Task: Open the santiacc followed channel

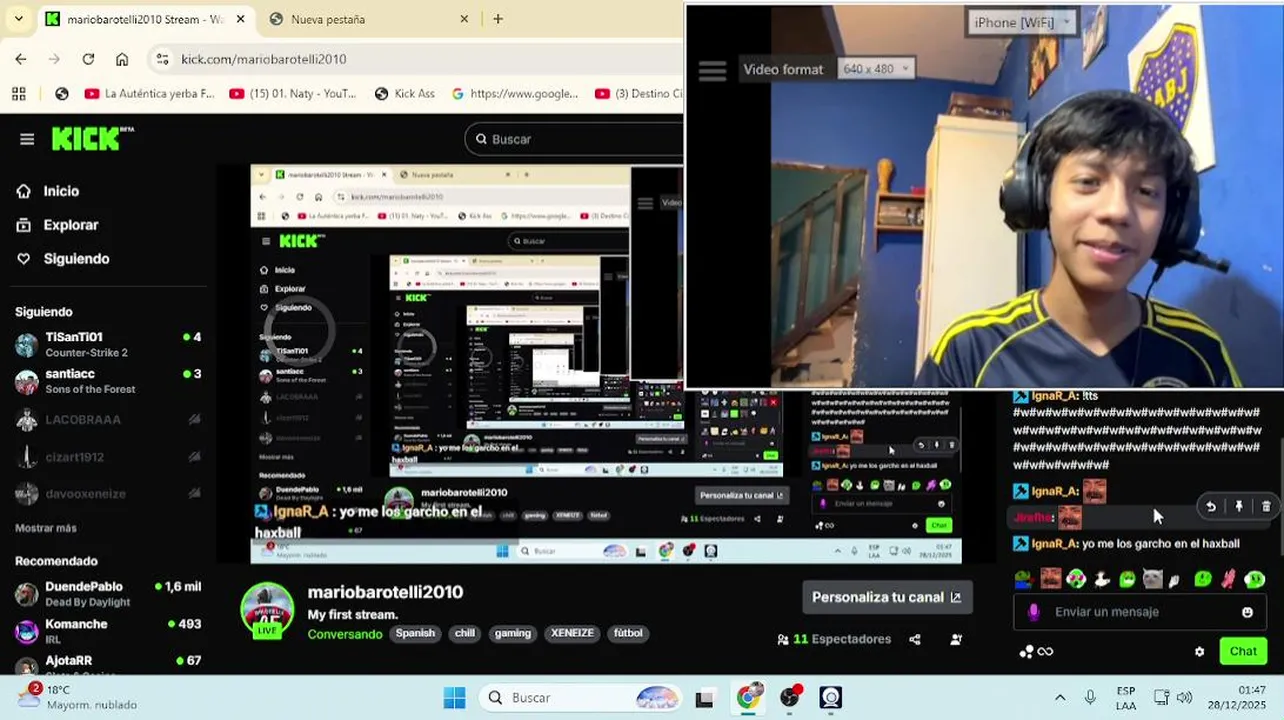Action: tap(108, 382)
